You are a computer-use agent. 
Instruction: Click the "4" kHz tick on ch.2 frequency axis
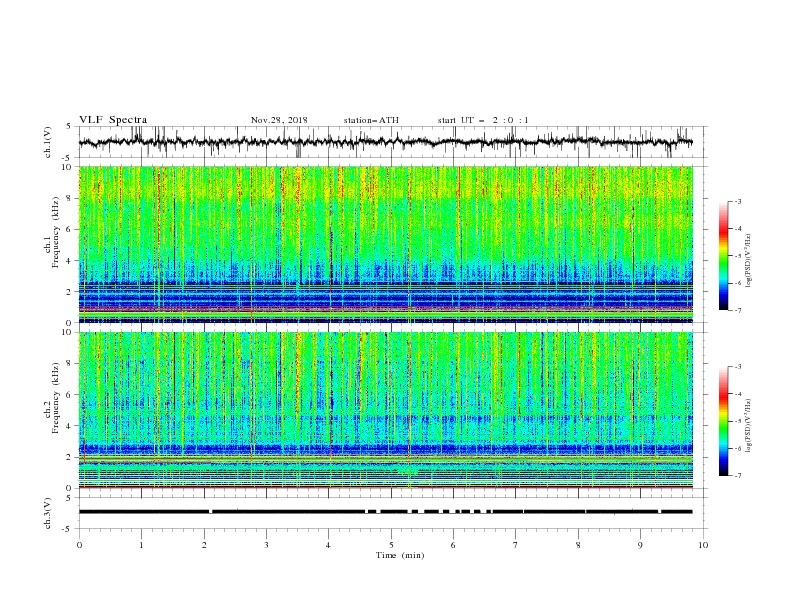tap(69, 426)
